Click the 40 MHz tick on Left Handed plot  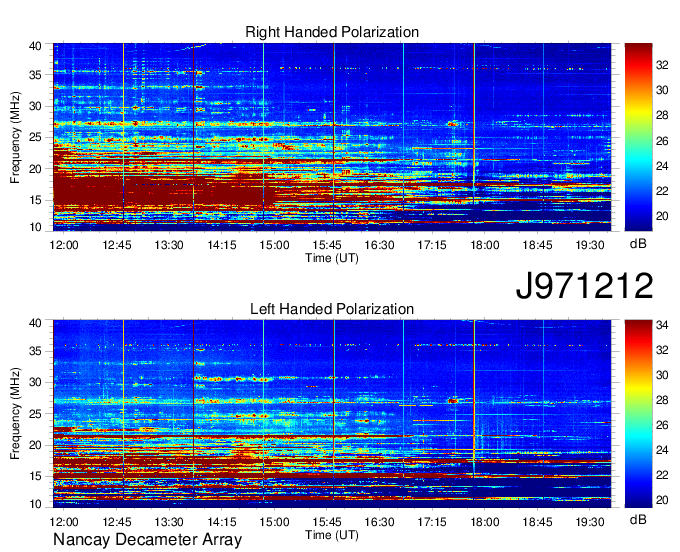click(x=35, y=323)
